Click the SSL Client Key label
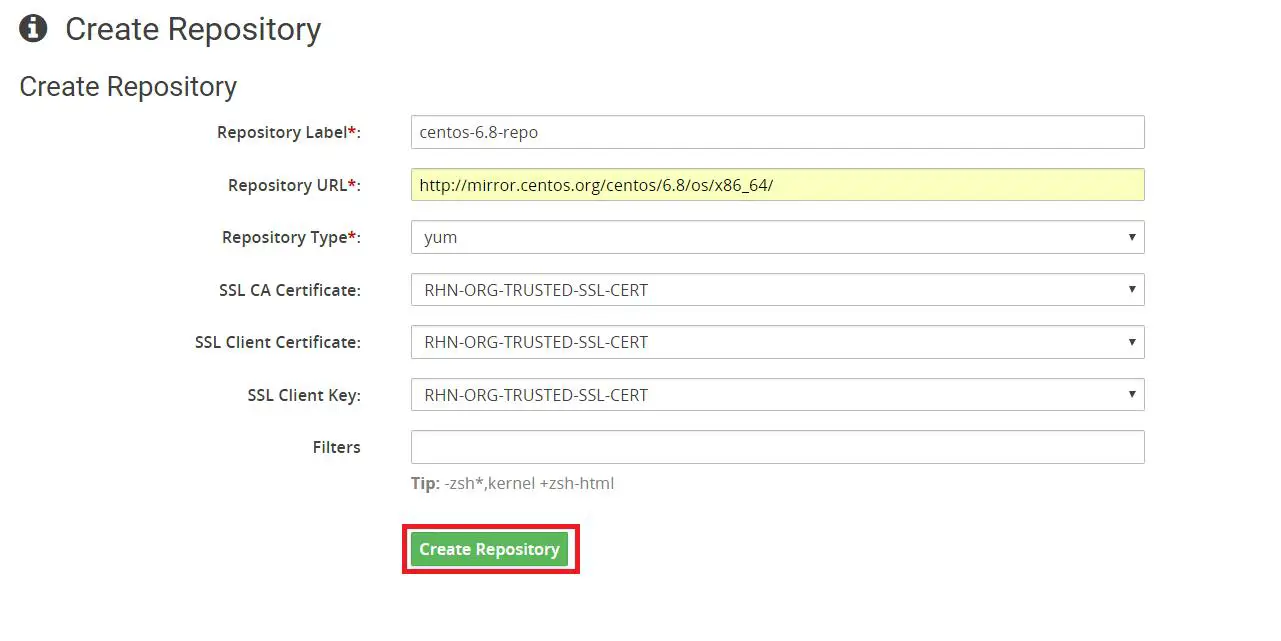This screenshot has height=641, width=1281. (x=304, y=395)
